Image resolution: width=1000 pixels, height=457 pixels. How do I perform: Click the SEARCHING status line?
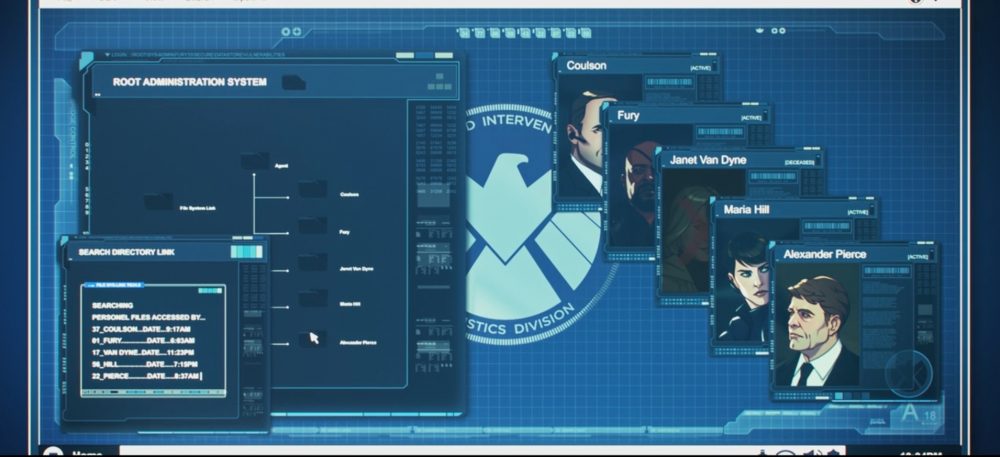click(x=112, y=305)
